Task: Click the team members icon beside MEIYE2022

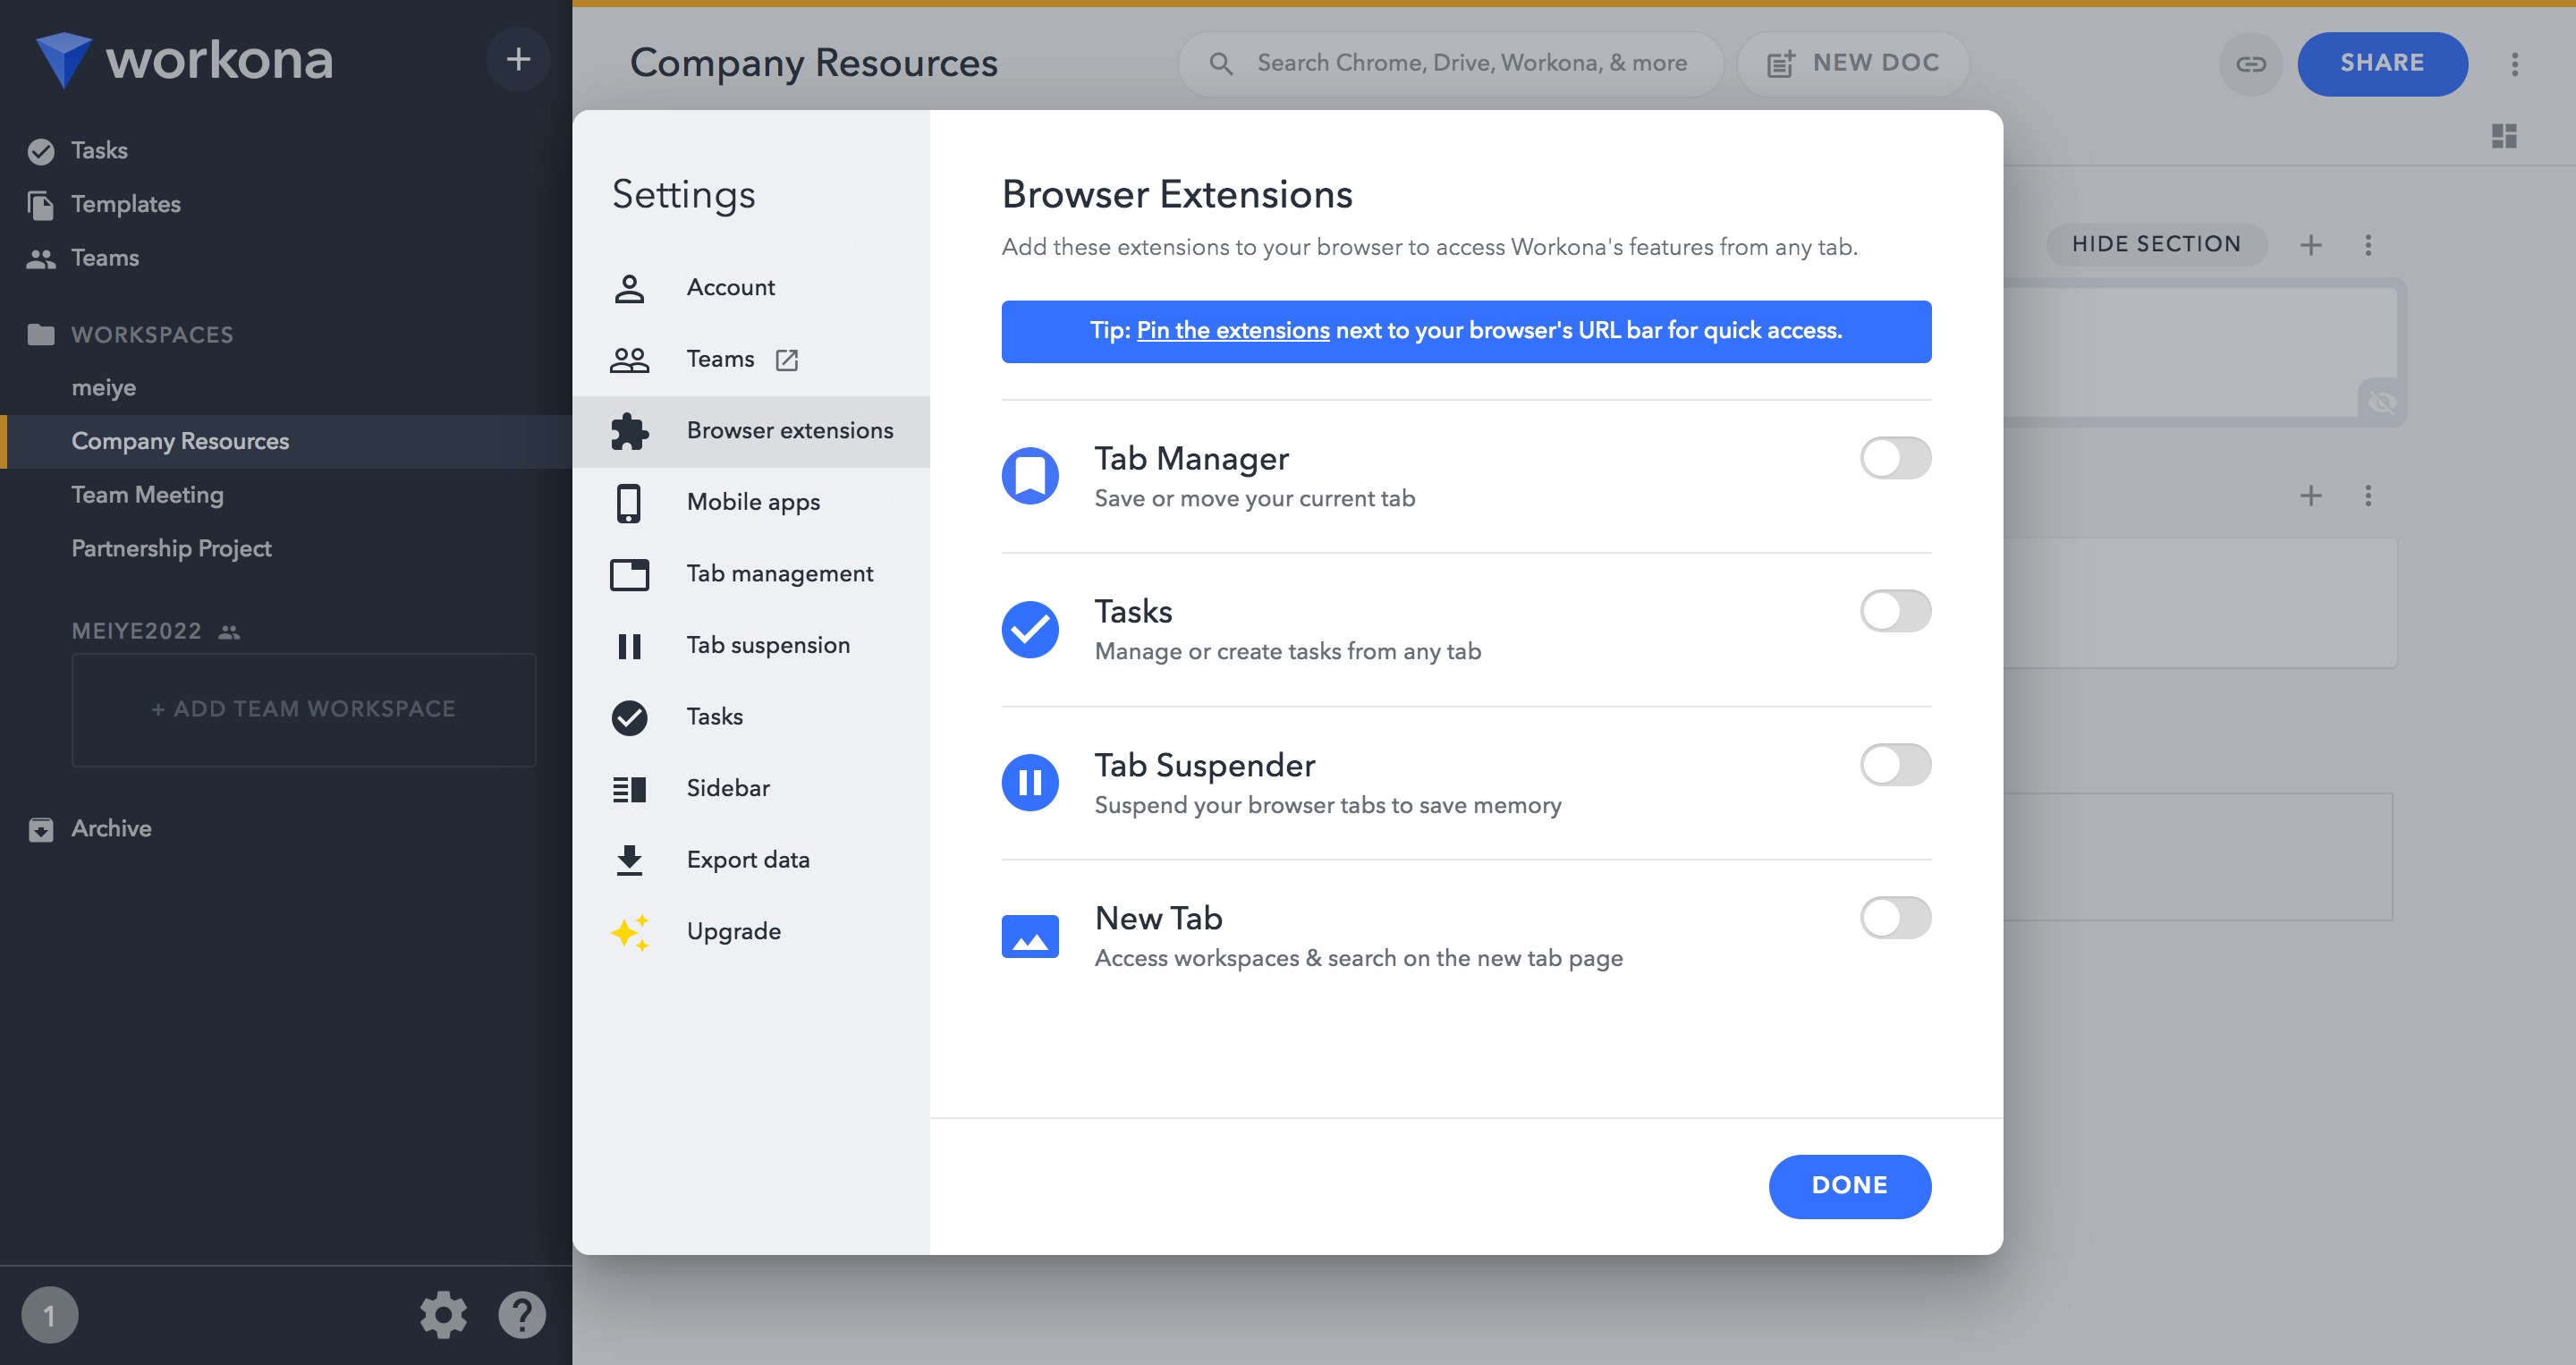Action: [229, 632]
